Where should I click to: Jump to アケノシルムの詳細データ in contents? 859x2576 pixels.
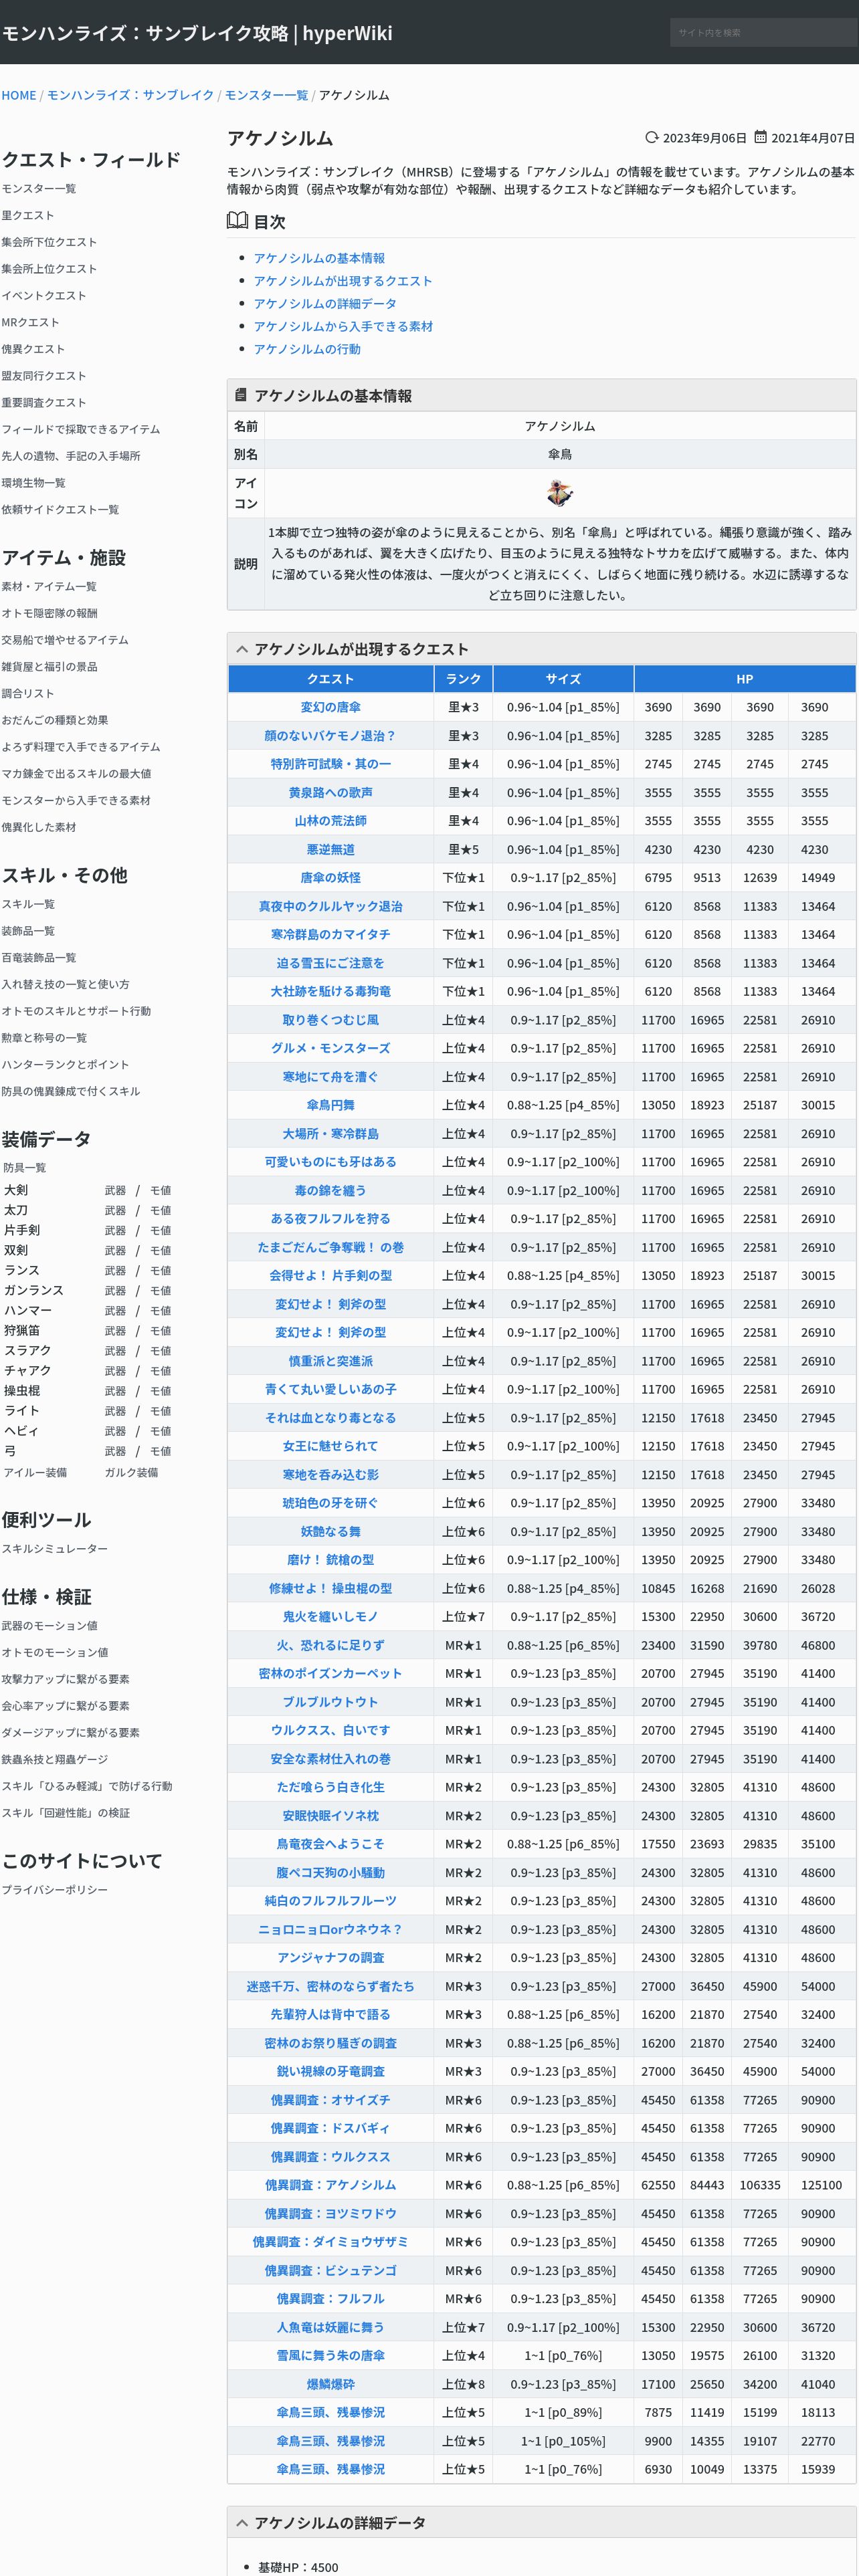[x=325, y=304]
